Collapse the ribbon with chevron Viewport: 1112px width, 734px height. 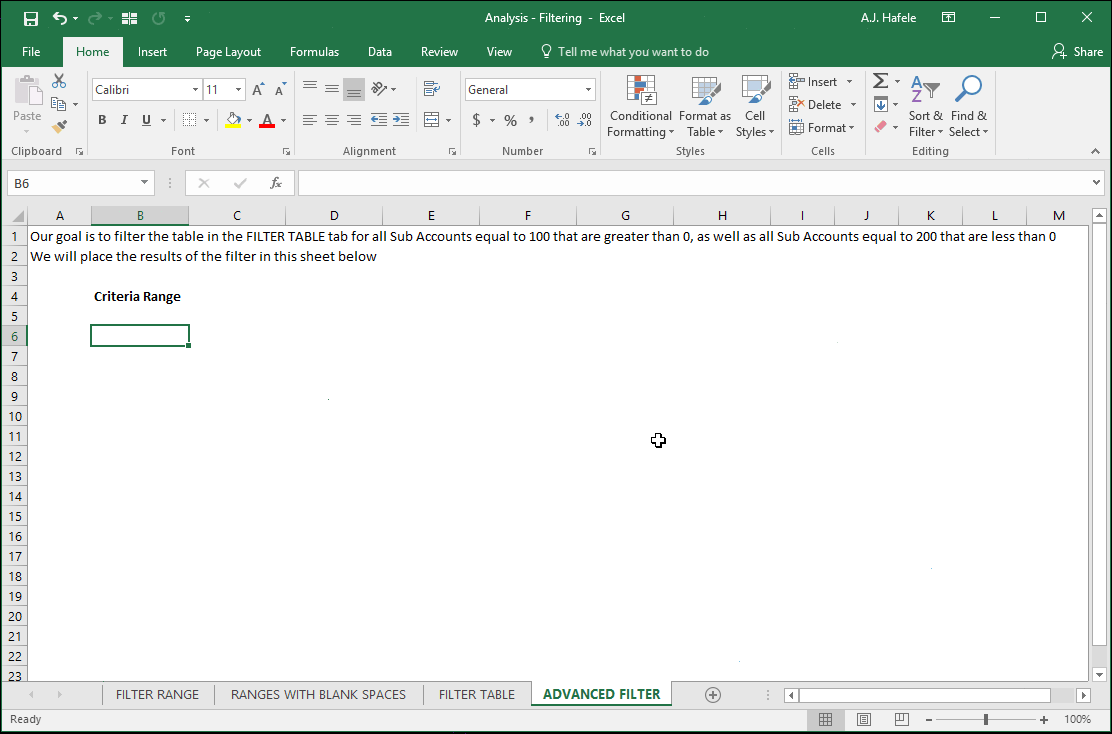coord(1096,151)
